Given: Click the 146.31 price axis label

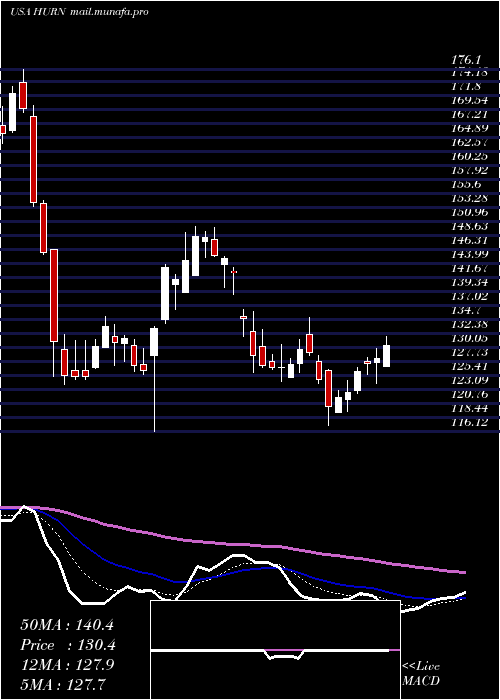Looking at the screenshot, I should pos(471,240).
